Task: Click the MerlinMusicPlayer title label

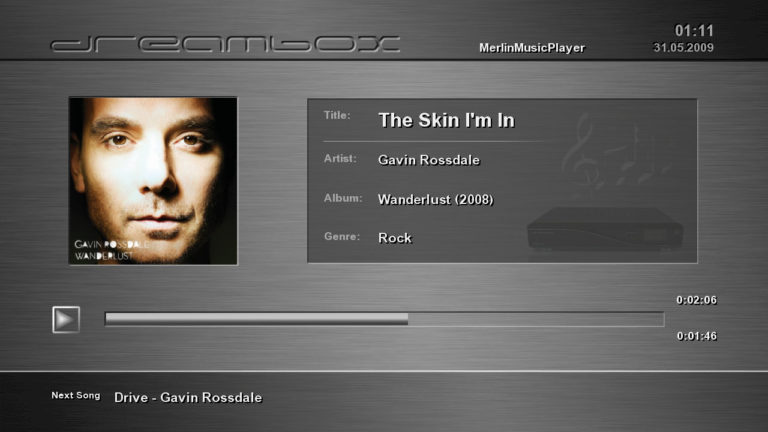Action: (x=532, y=48)
